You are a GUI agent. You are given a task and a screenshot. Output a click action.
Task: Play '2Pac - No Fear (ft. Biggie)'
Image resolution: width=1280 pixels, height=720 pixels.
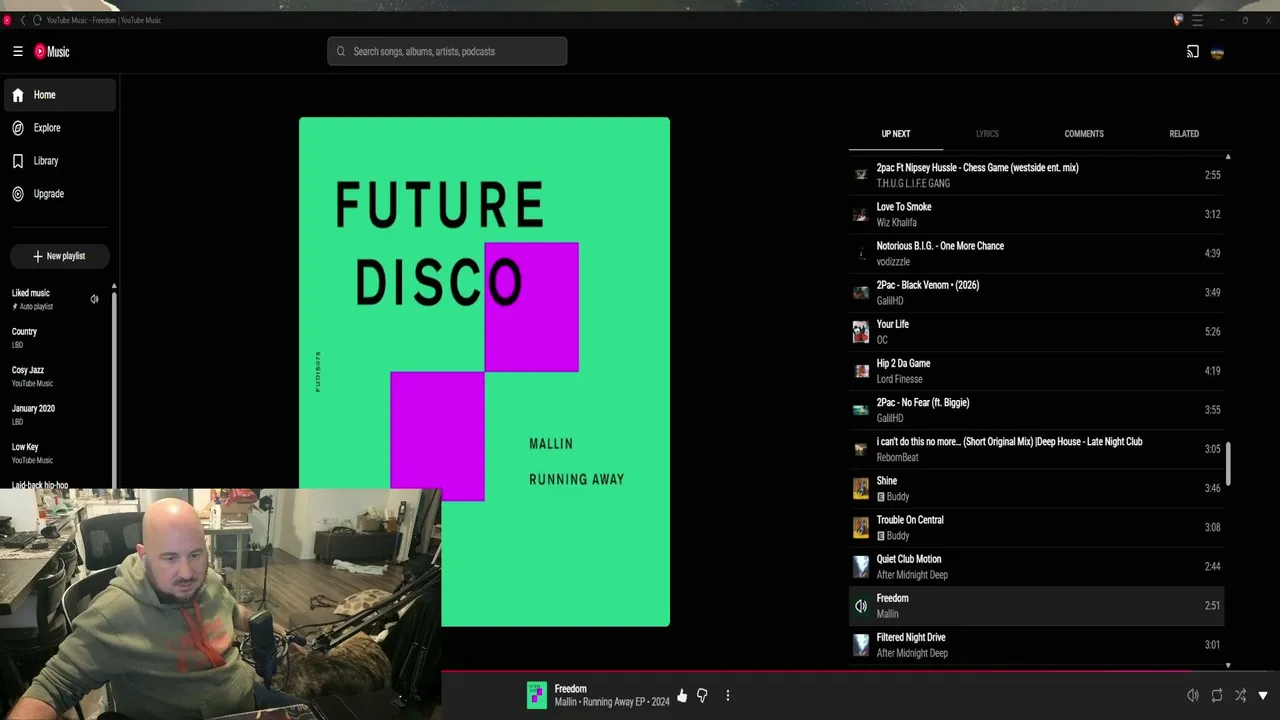point(1036,410)
